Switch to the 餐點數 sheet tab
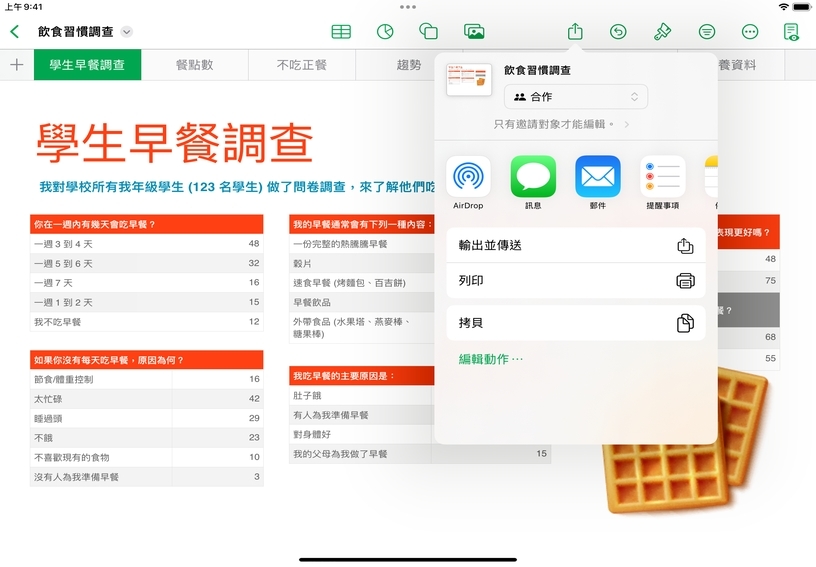Screen dimensions: 816x567 pyautogui.click(x=194, y=65)
